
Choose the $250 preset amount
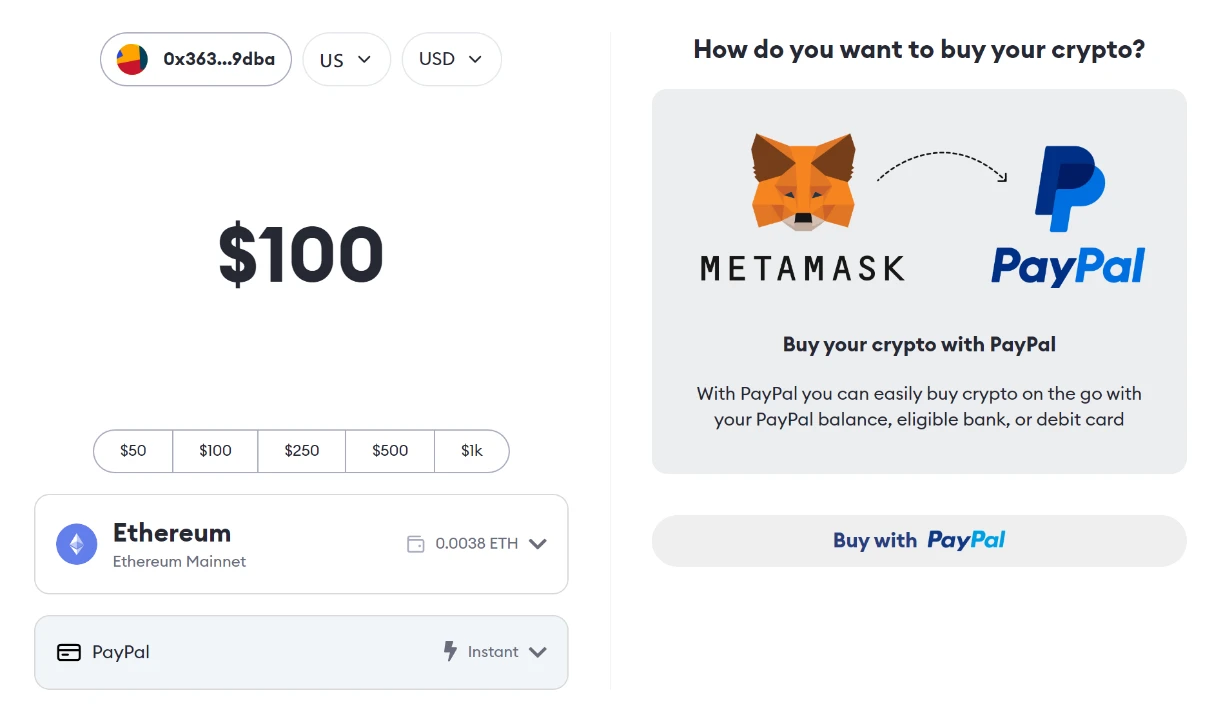click(x=301, y=451)
